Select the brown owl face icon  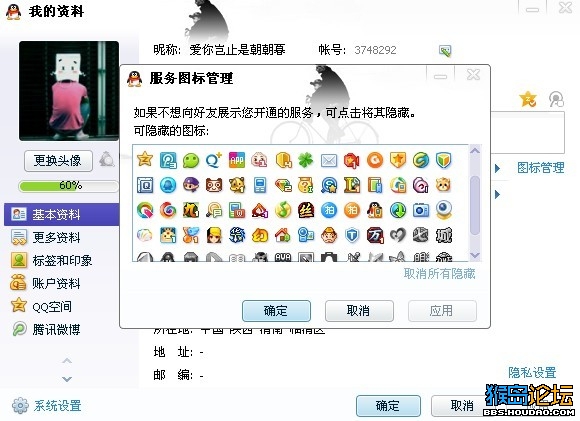point(214,185)
